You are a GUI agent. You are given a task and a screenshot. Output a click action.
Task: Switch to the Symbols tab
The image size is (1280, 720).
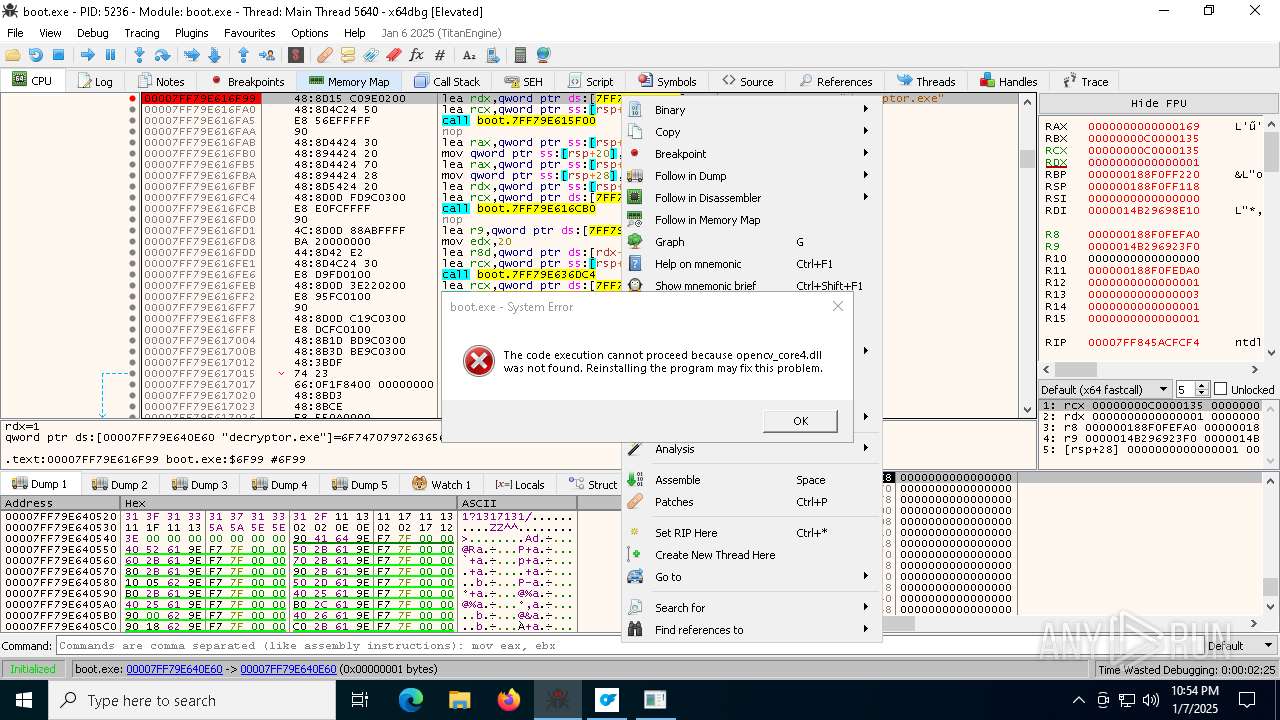(666, 81)
